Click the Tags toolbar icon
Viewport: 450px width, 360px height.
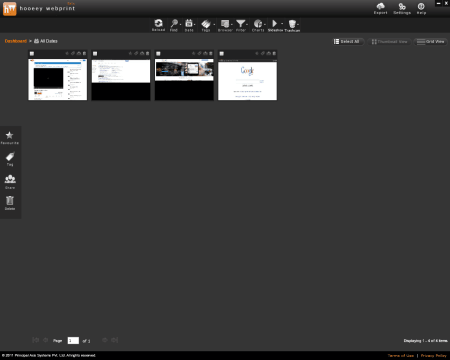point(206,24)
